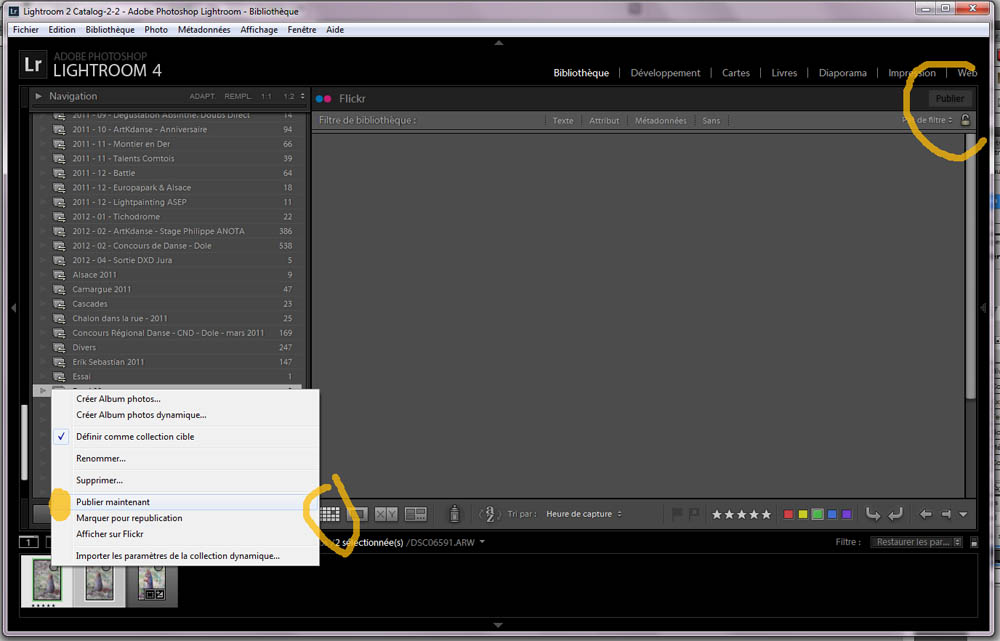Click the Publier button
The image size is (1000, 641).
click(x=950, y=99)
